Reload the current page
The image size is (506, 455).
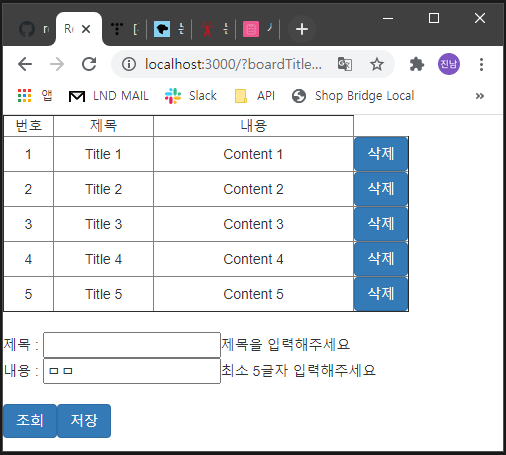[89, 64]
